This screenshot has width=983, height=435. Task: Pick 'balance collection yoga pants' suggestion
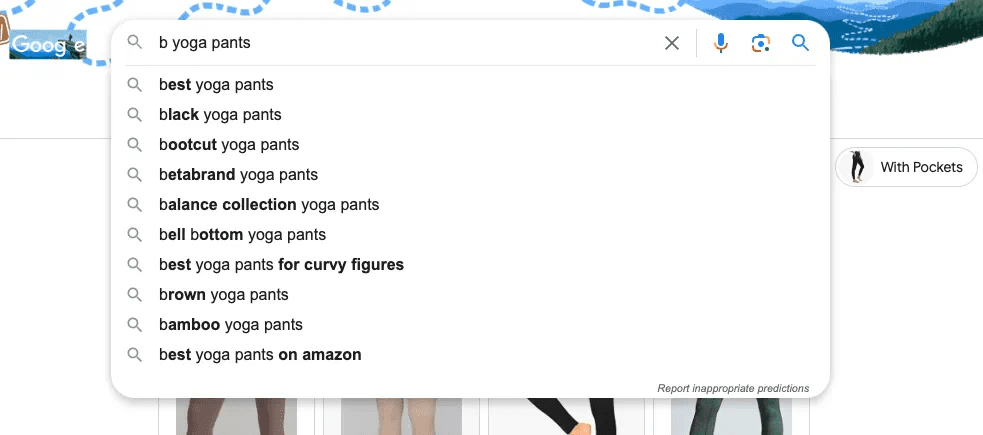269,205
